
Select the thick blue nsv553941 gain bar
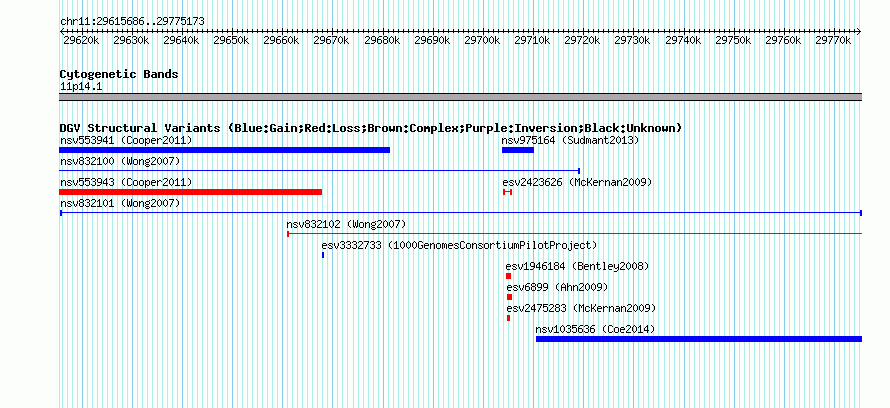[x=225, y=150]
